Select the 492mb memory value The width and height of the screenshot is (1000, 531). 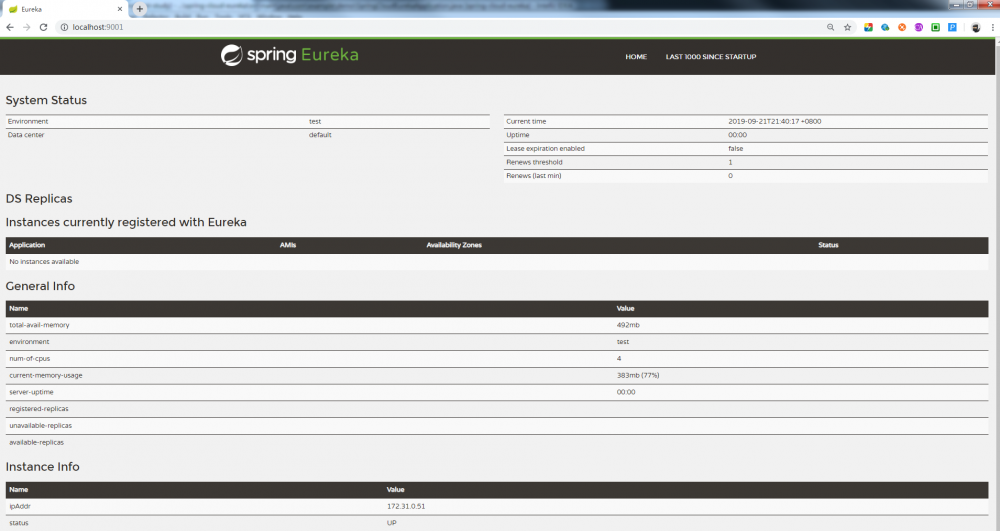click(628, 325)
